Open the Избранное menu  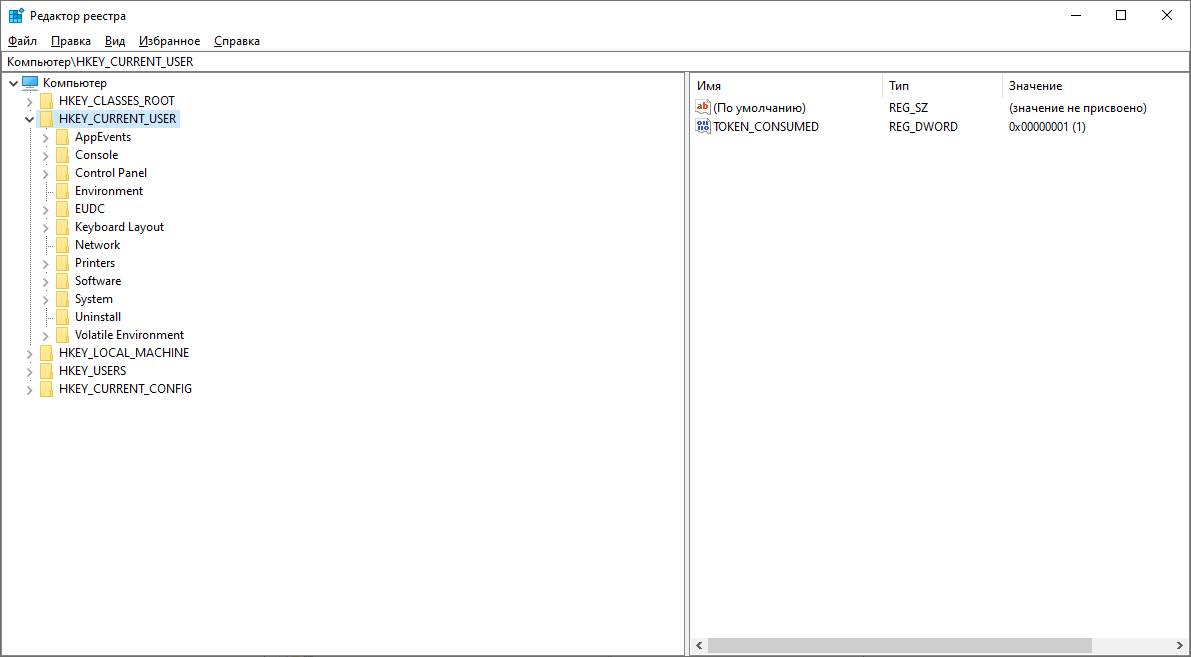tap(169, 41)
